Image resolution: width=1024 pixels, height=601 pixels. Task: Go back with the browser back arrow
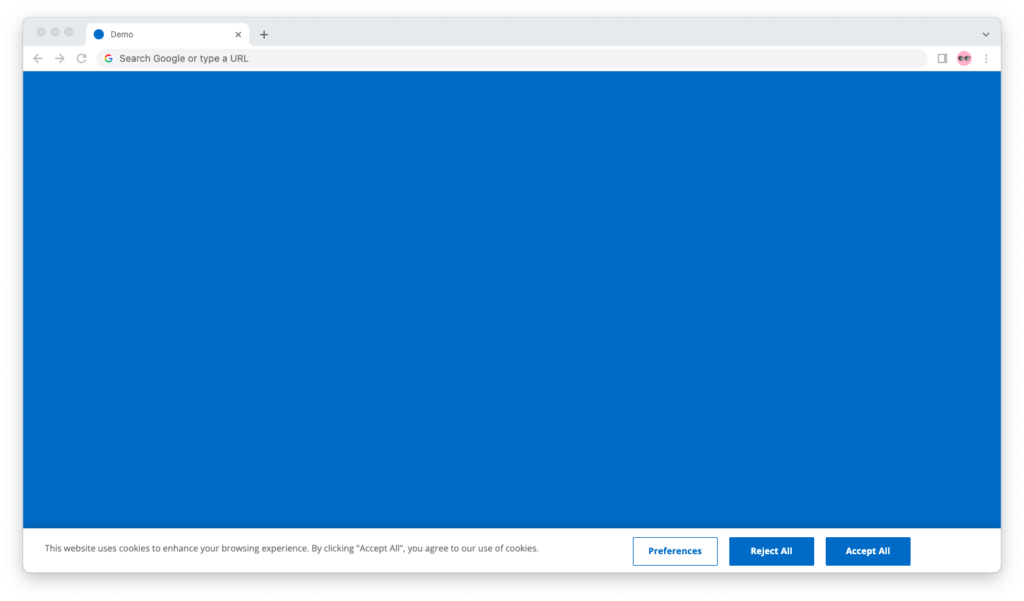[38, 58]
